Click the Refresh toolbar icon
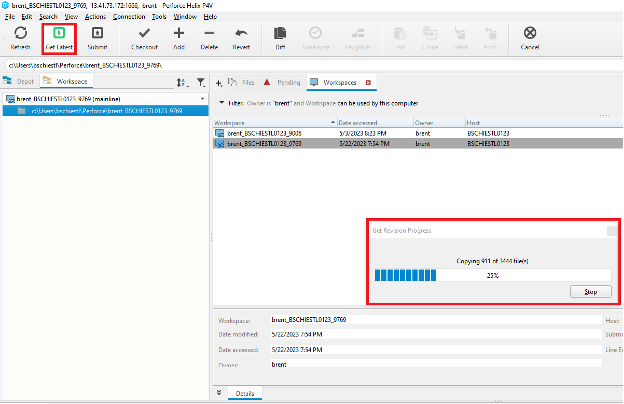The height and width of the screenshot is (404, 624). pyautogui.click(x=20, y=33)
